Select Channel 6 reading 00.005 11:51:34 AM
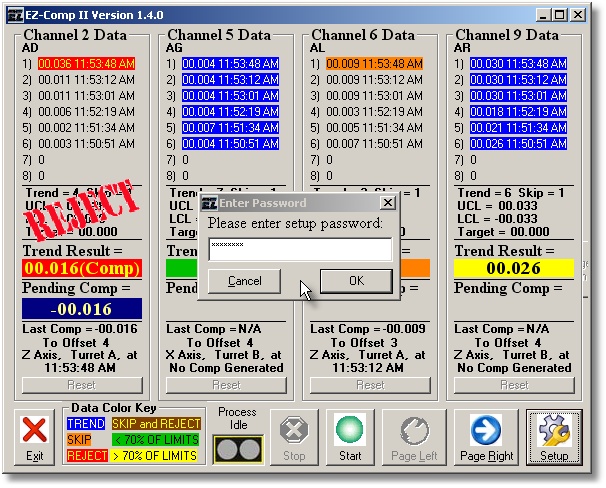 374,128
